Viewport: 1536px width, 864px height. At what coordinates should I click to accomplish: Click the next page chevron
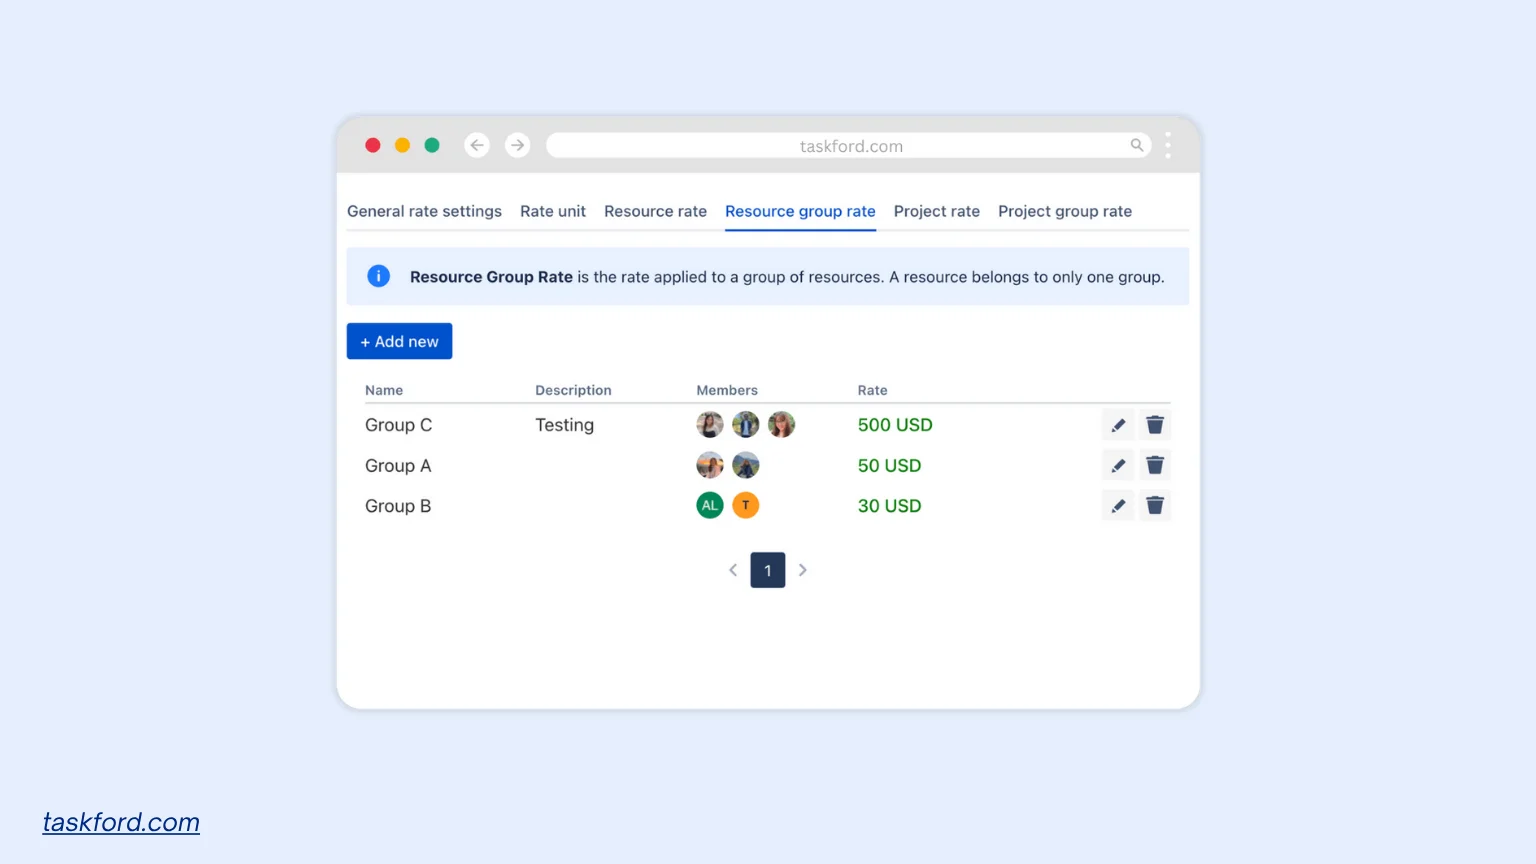click(x=803, y=570)
